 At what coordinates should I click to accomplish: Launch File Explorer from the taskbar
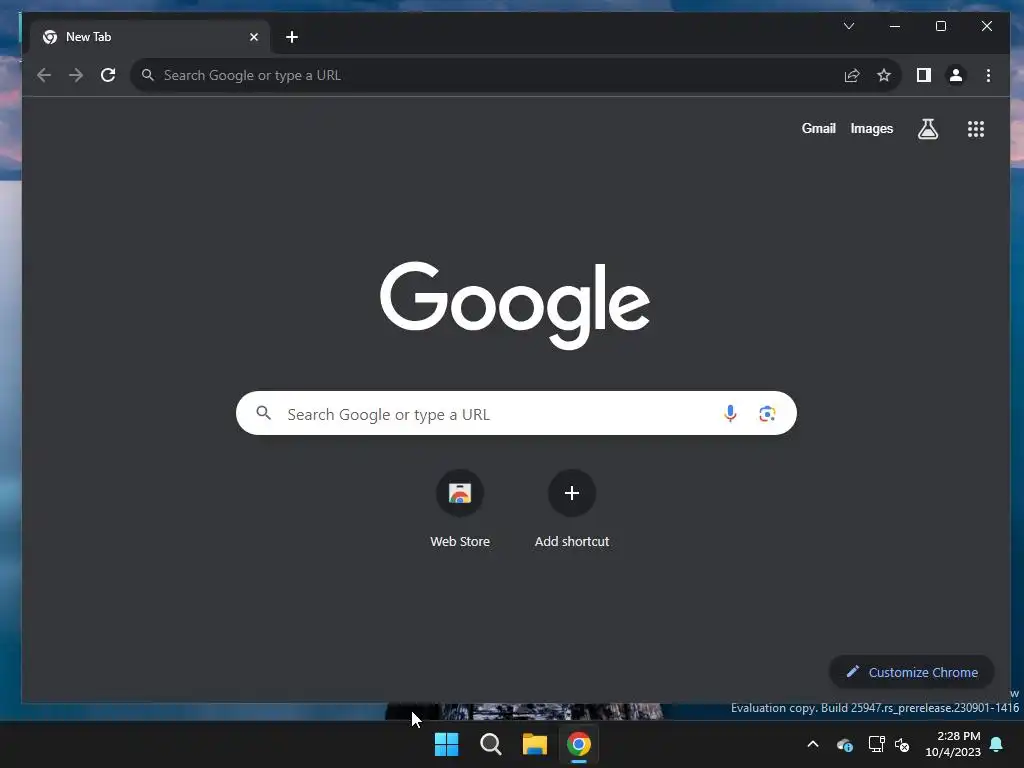tap(534, 744)
